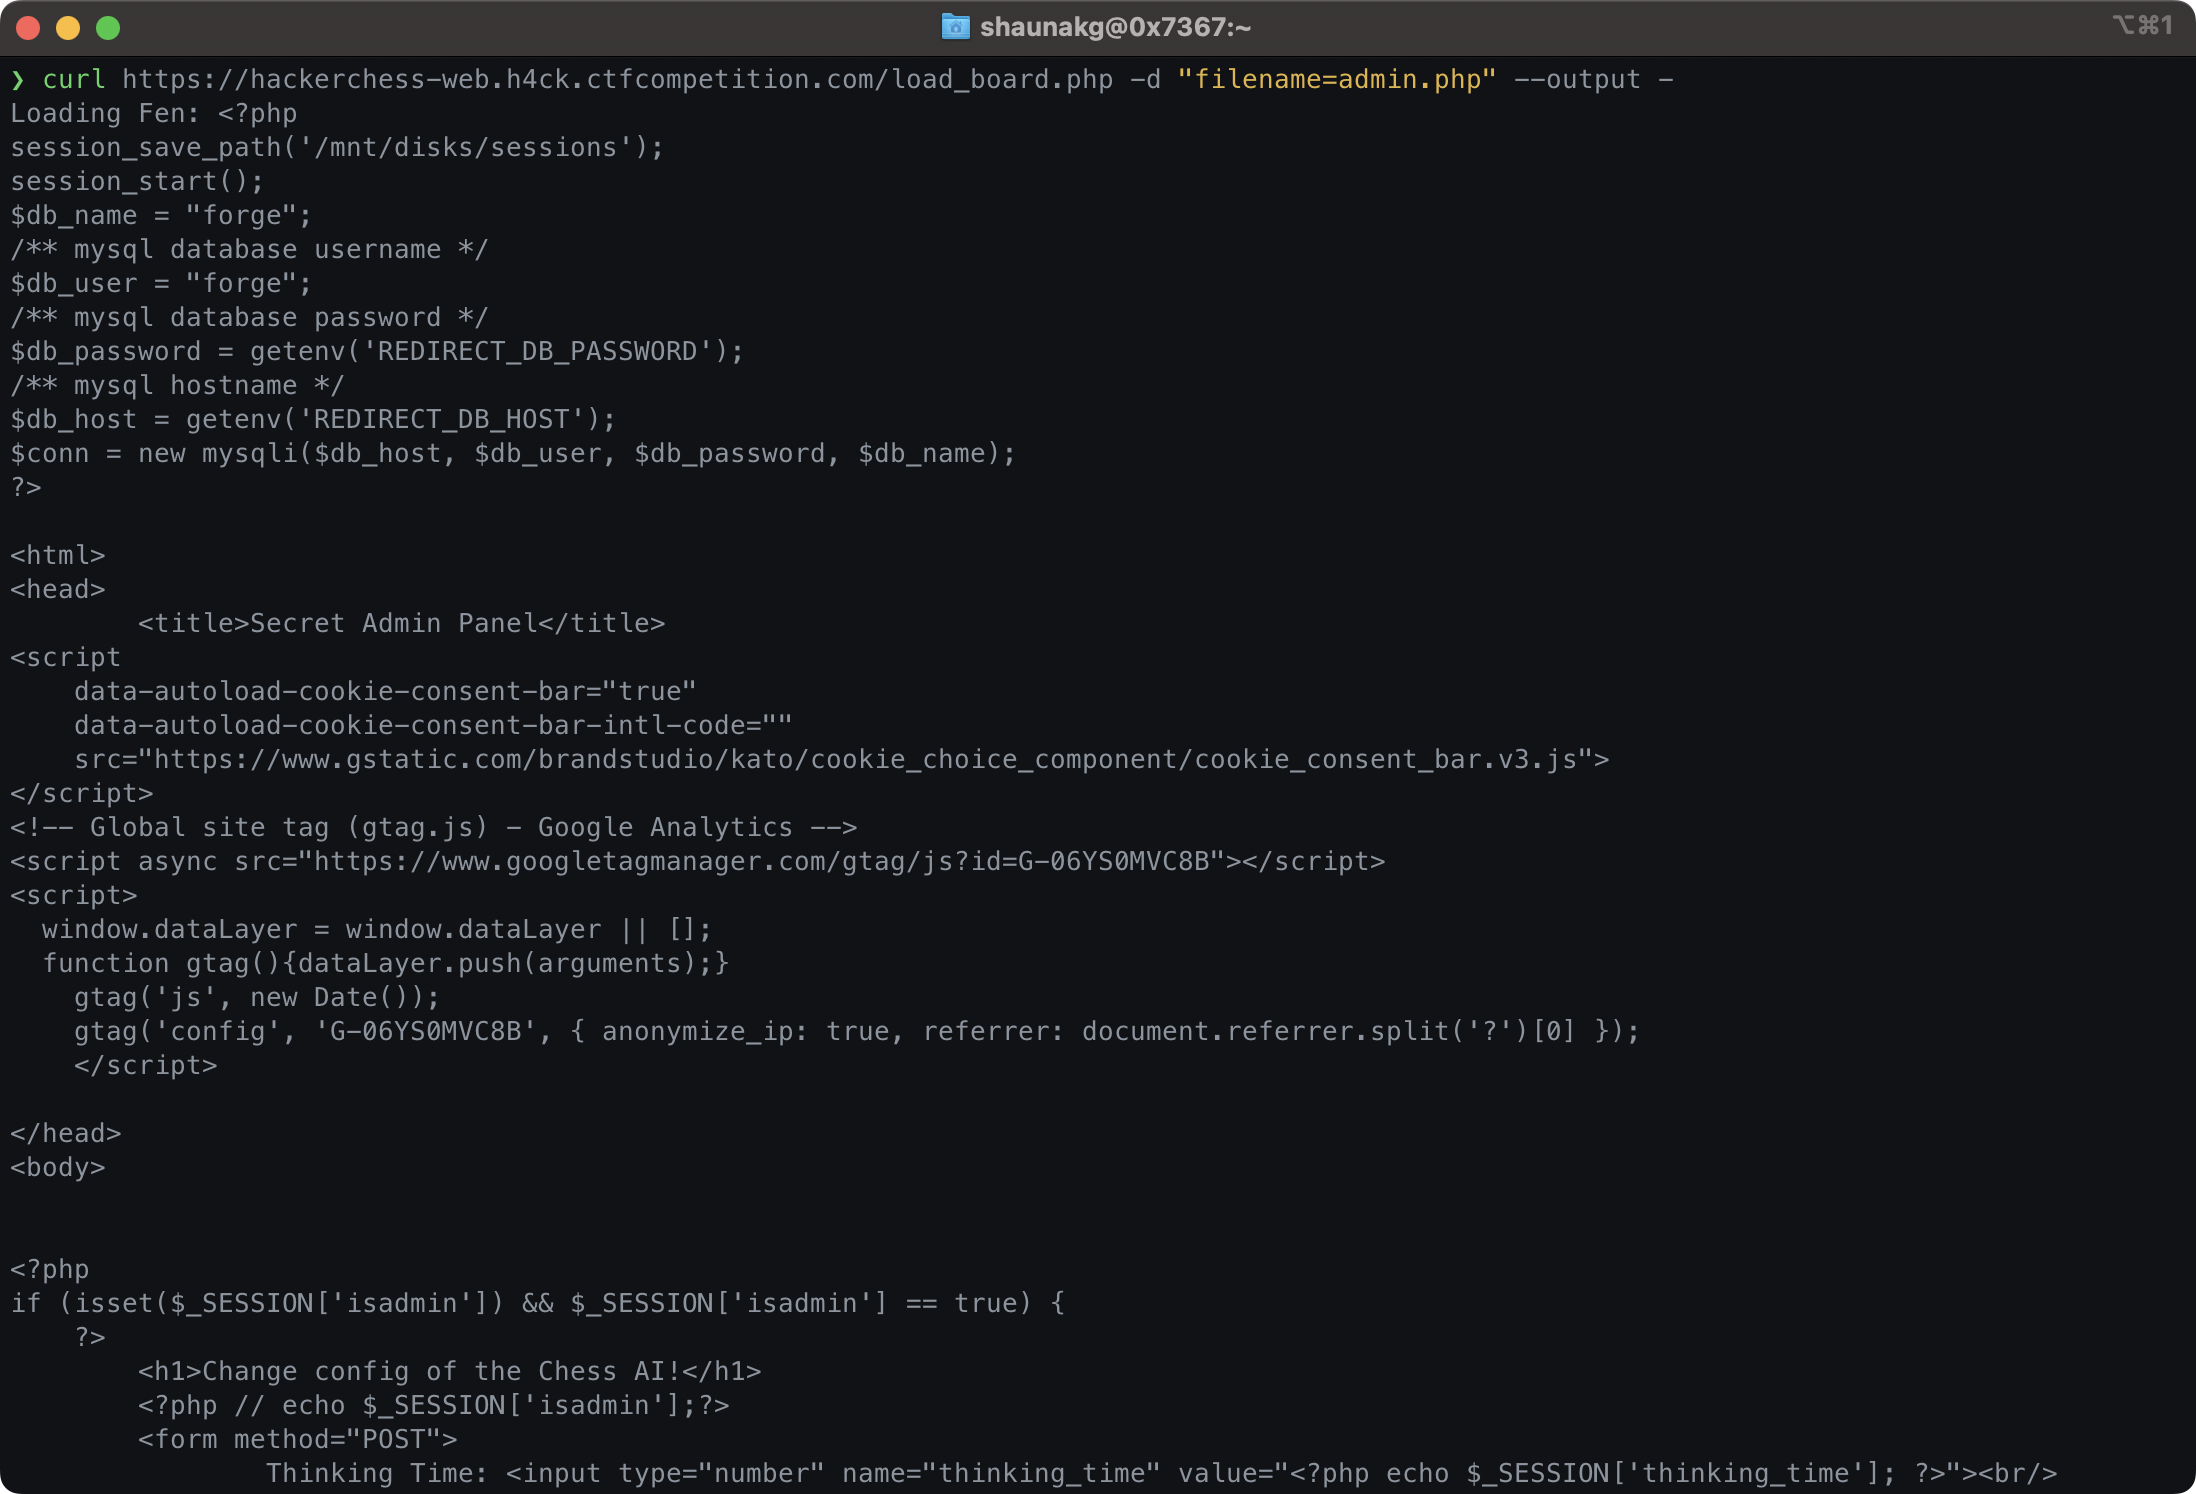Click the mysql database username comment
Screen dimensions: 2196x1494
click(x=248, y=249)
